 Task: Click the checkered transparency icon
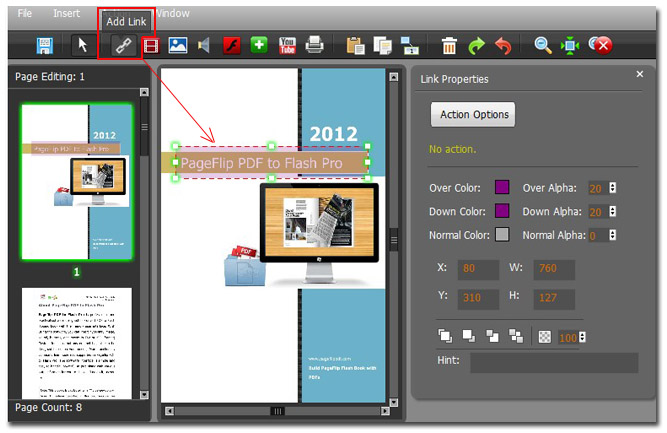(x=545, y=337)
